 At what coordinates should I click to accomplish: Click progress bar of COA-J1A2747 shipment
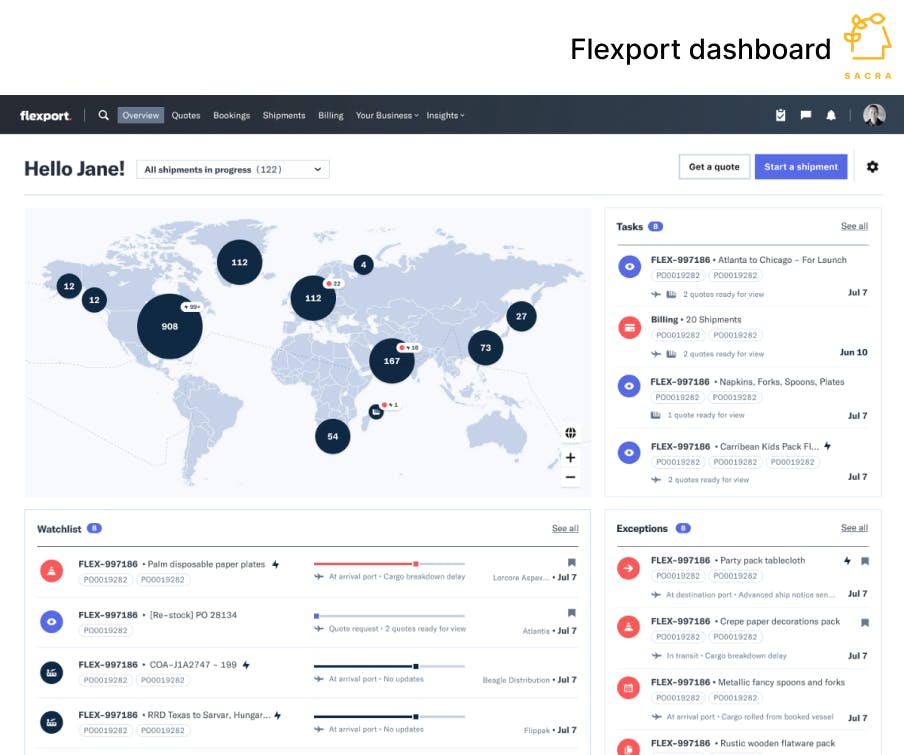389,666
